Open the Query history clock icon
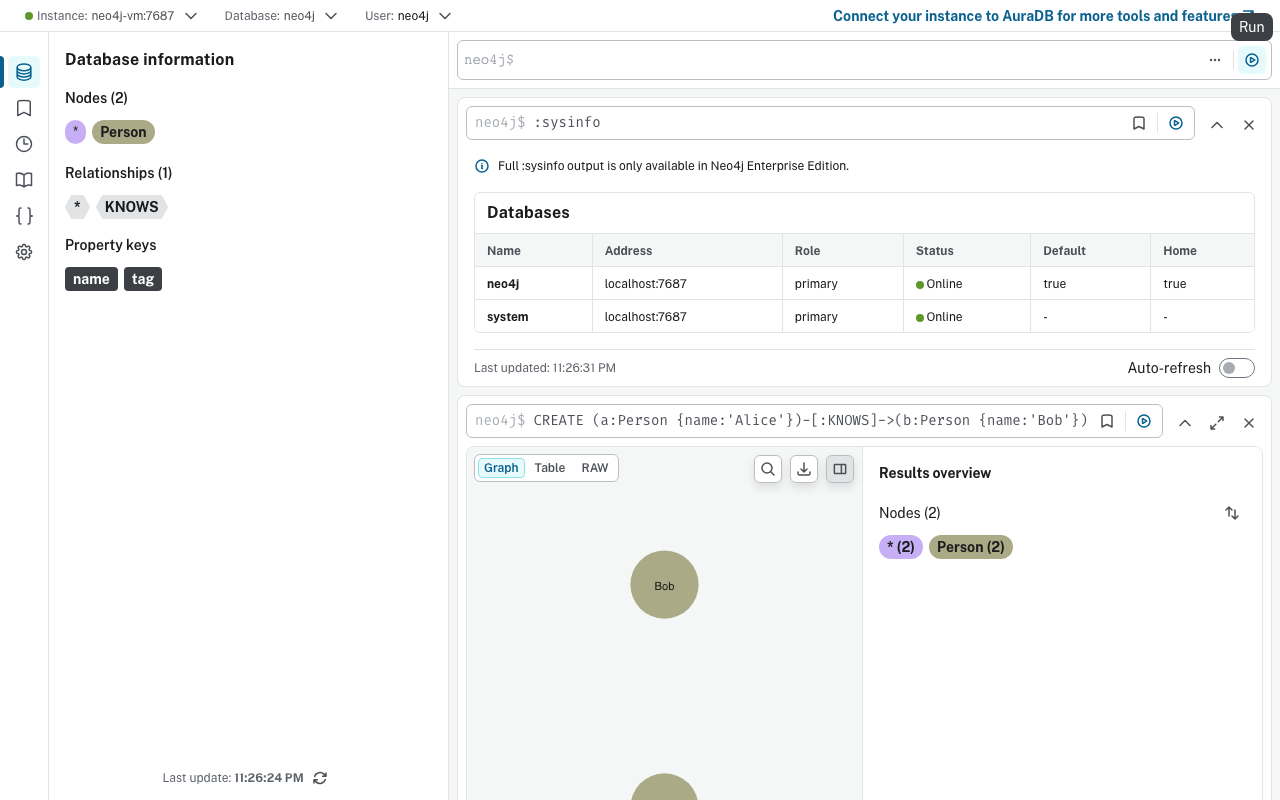The image size is (1280, 800). (x=24, y=144)
